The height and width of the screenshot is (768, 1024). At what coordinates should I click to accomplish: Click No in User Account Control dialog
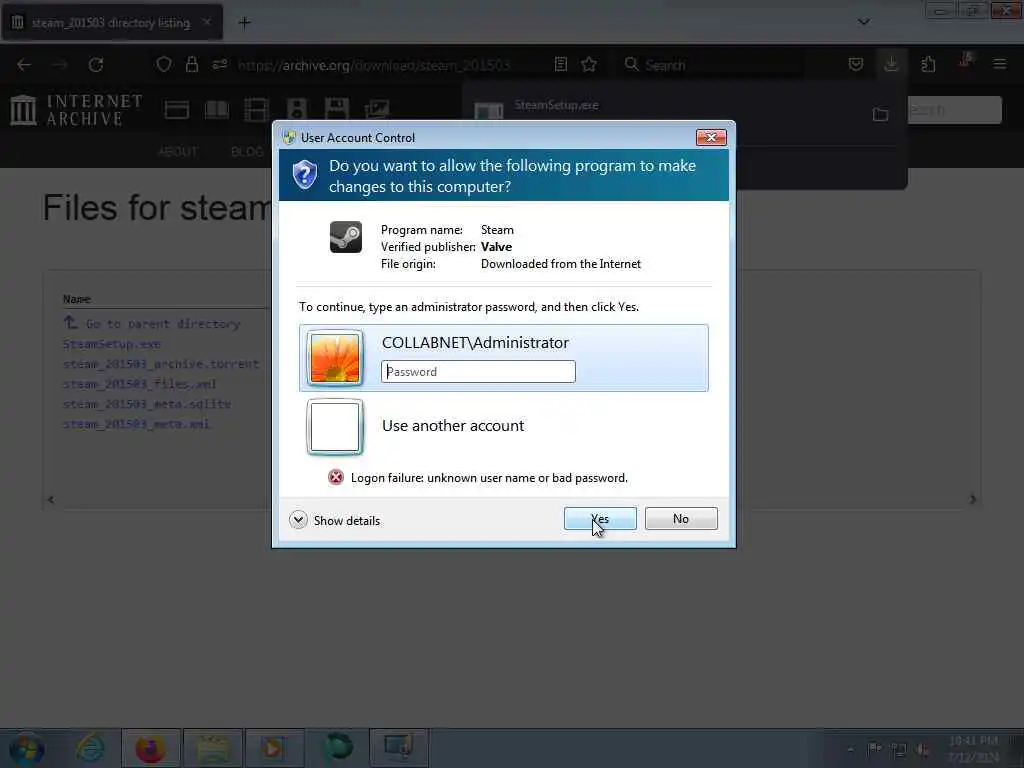680,519
